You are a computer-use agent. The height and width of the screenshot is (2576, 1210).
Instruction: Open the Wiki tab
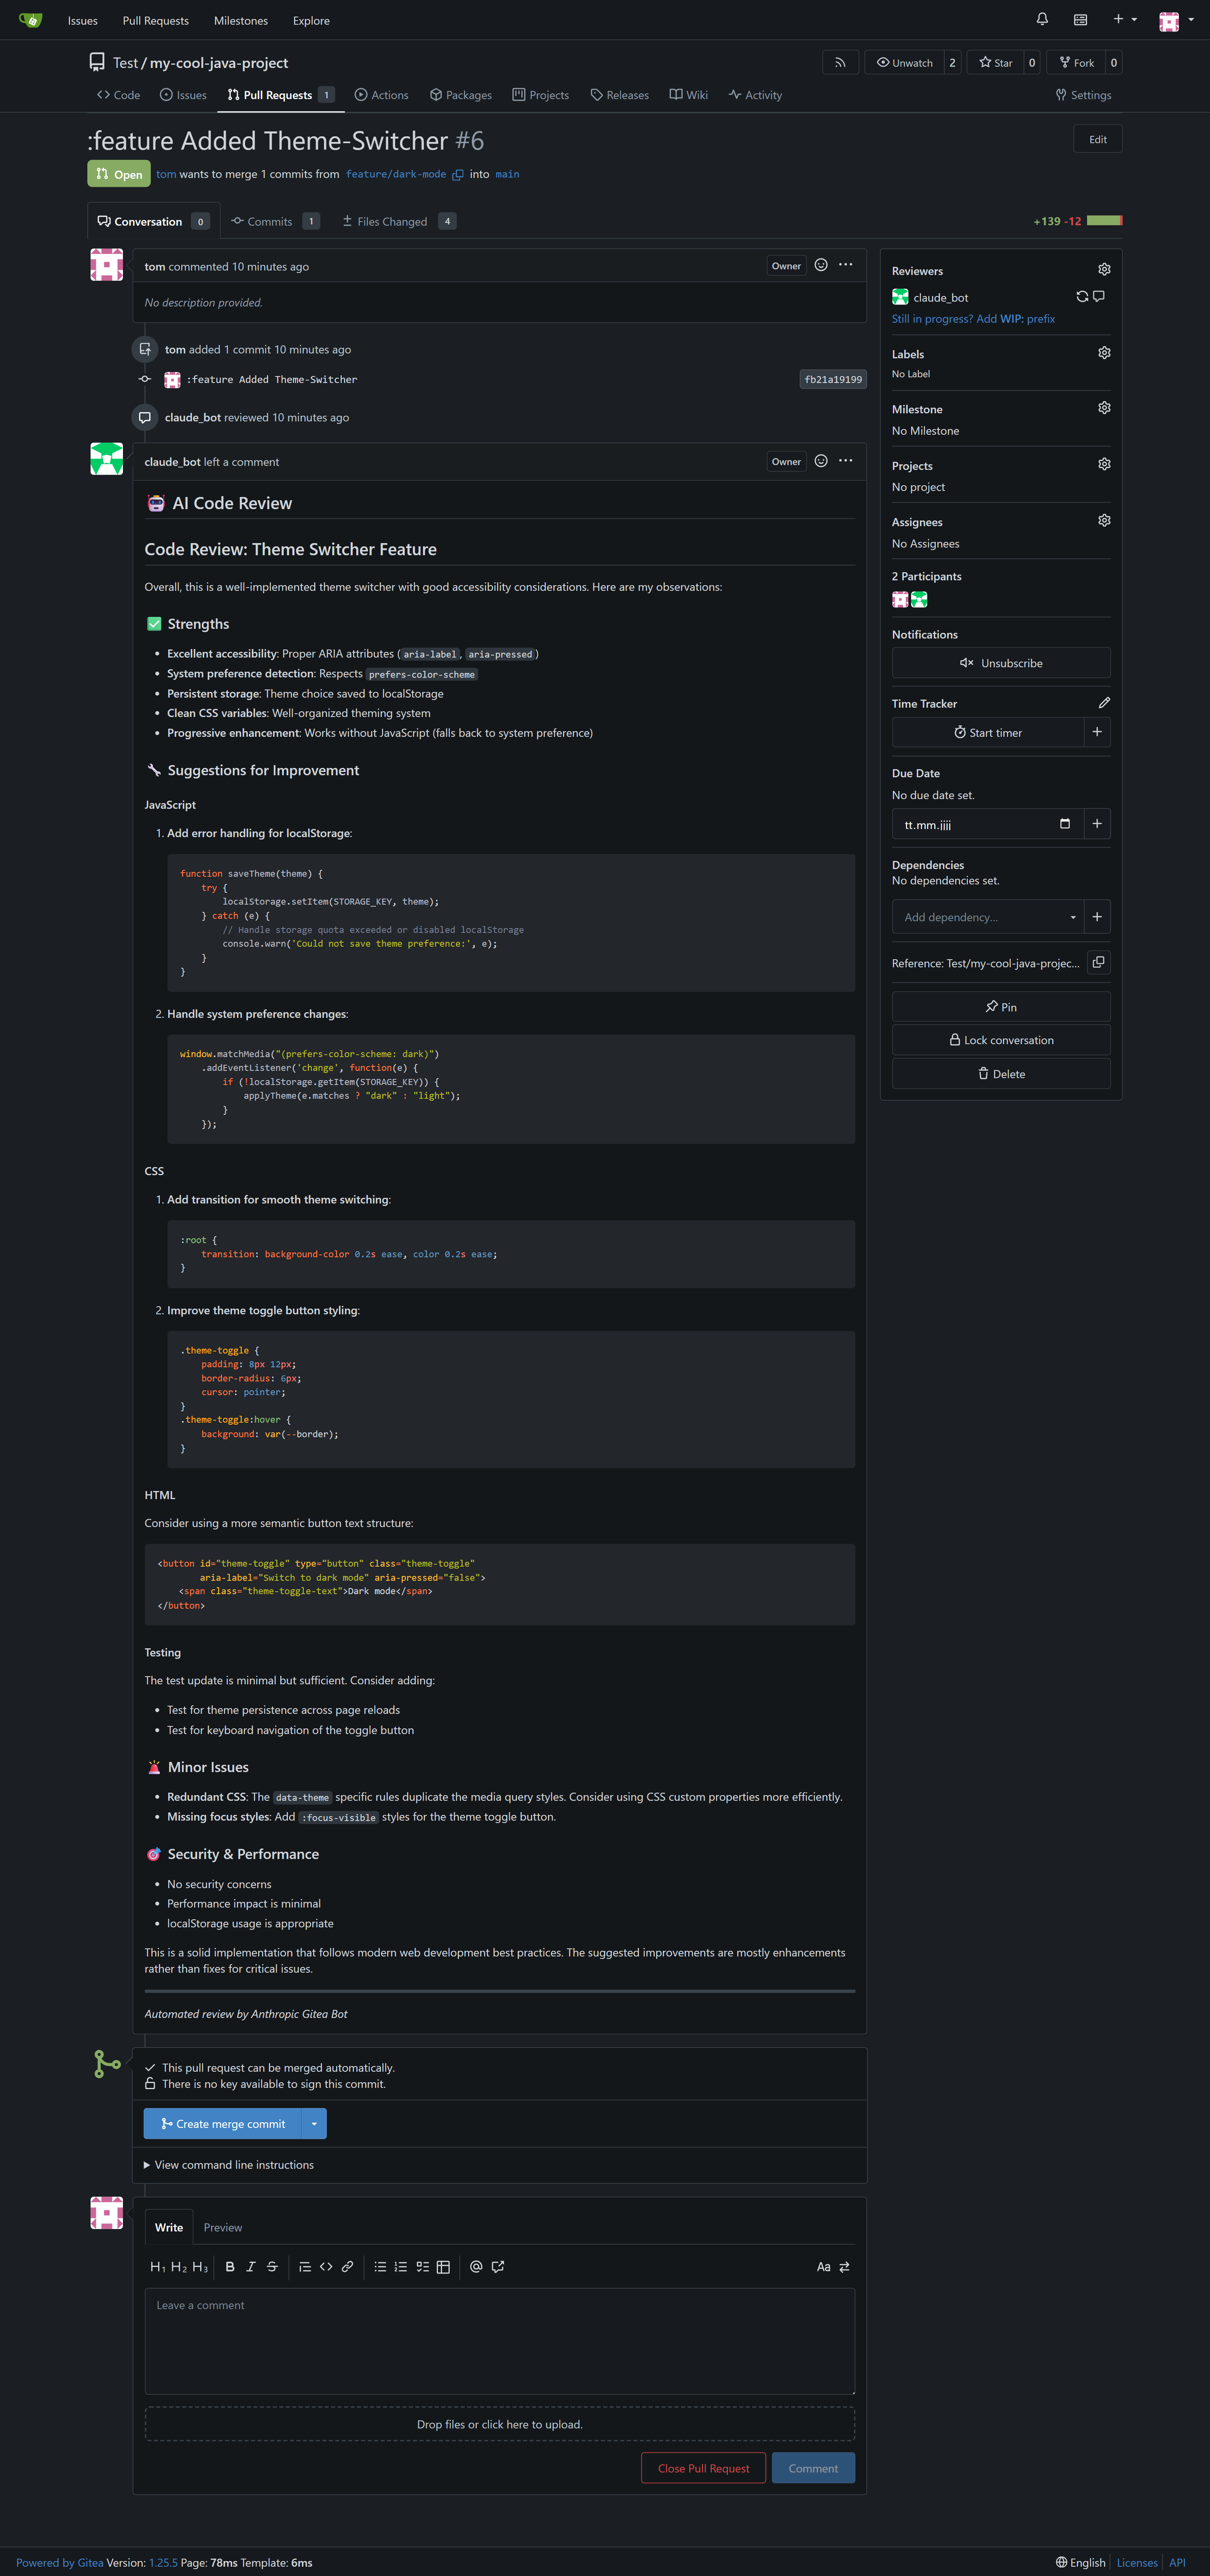689,95
